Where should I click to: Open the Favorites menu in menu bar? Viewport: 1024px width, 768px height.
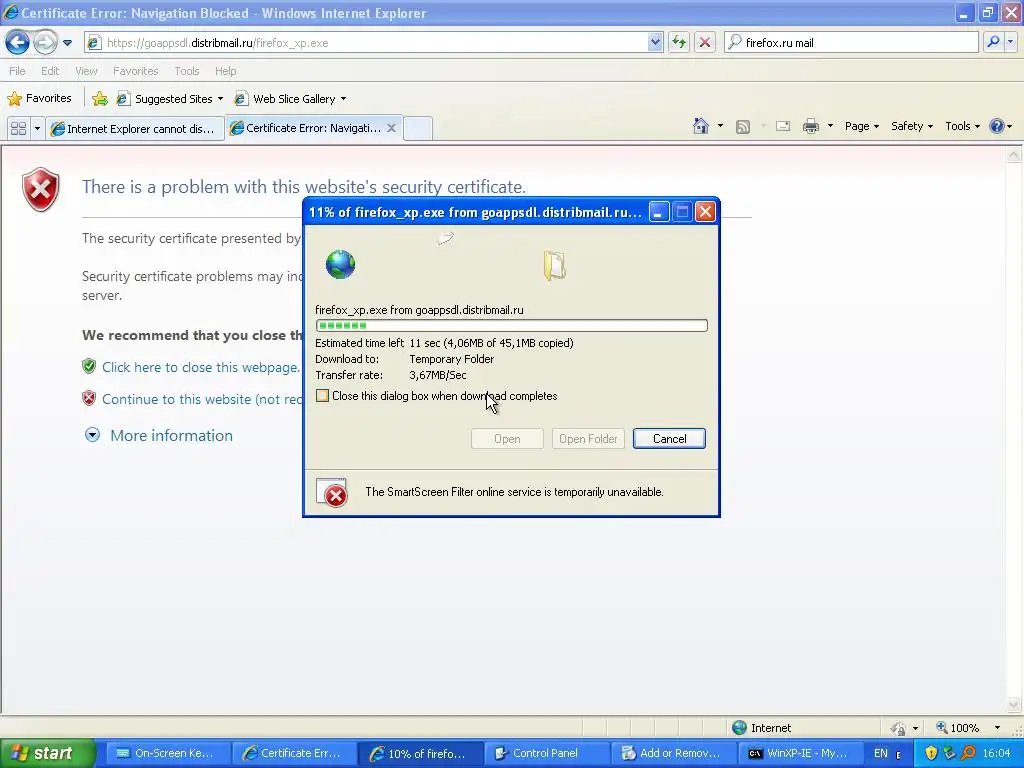pos(135,71)
